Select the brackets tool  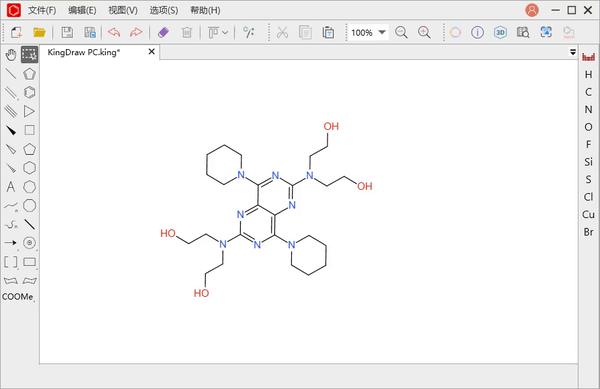[11, 262]
